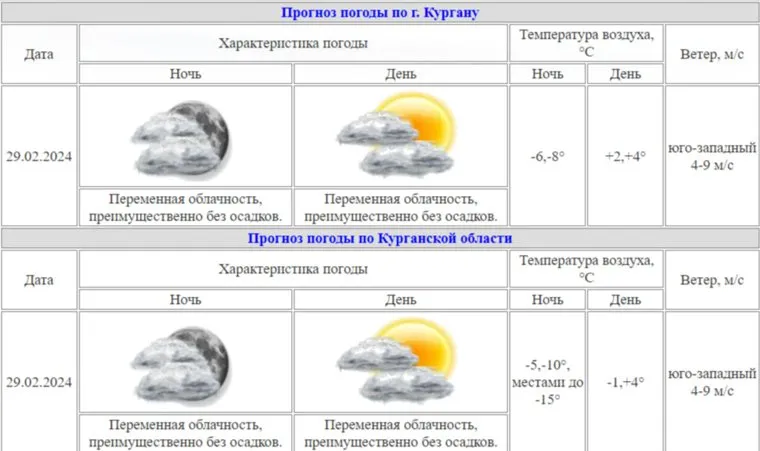Open the 'Прогноз погоды по Курганской области' heading

click(x=380, y=239)
